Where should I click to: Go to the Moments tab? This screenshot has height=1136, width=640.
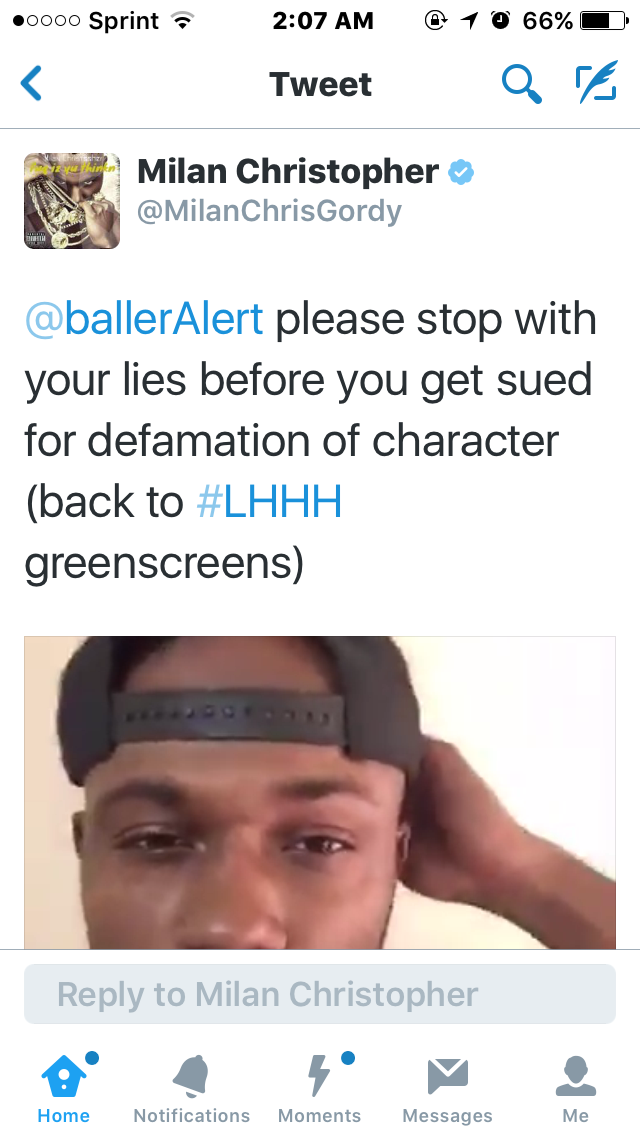[320, 1087]
